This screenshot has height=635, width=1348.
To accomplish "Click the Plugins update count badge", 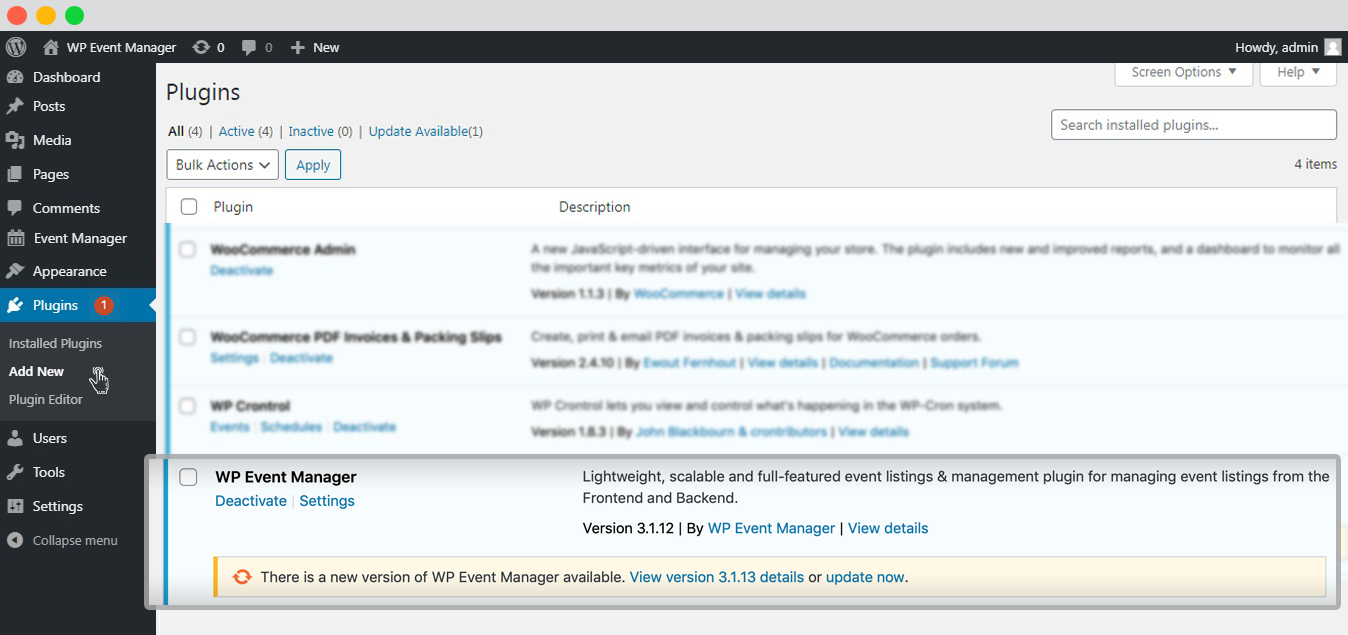I will [104, 305].
